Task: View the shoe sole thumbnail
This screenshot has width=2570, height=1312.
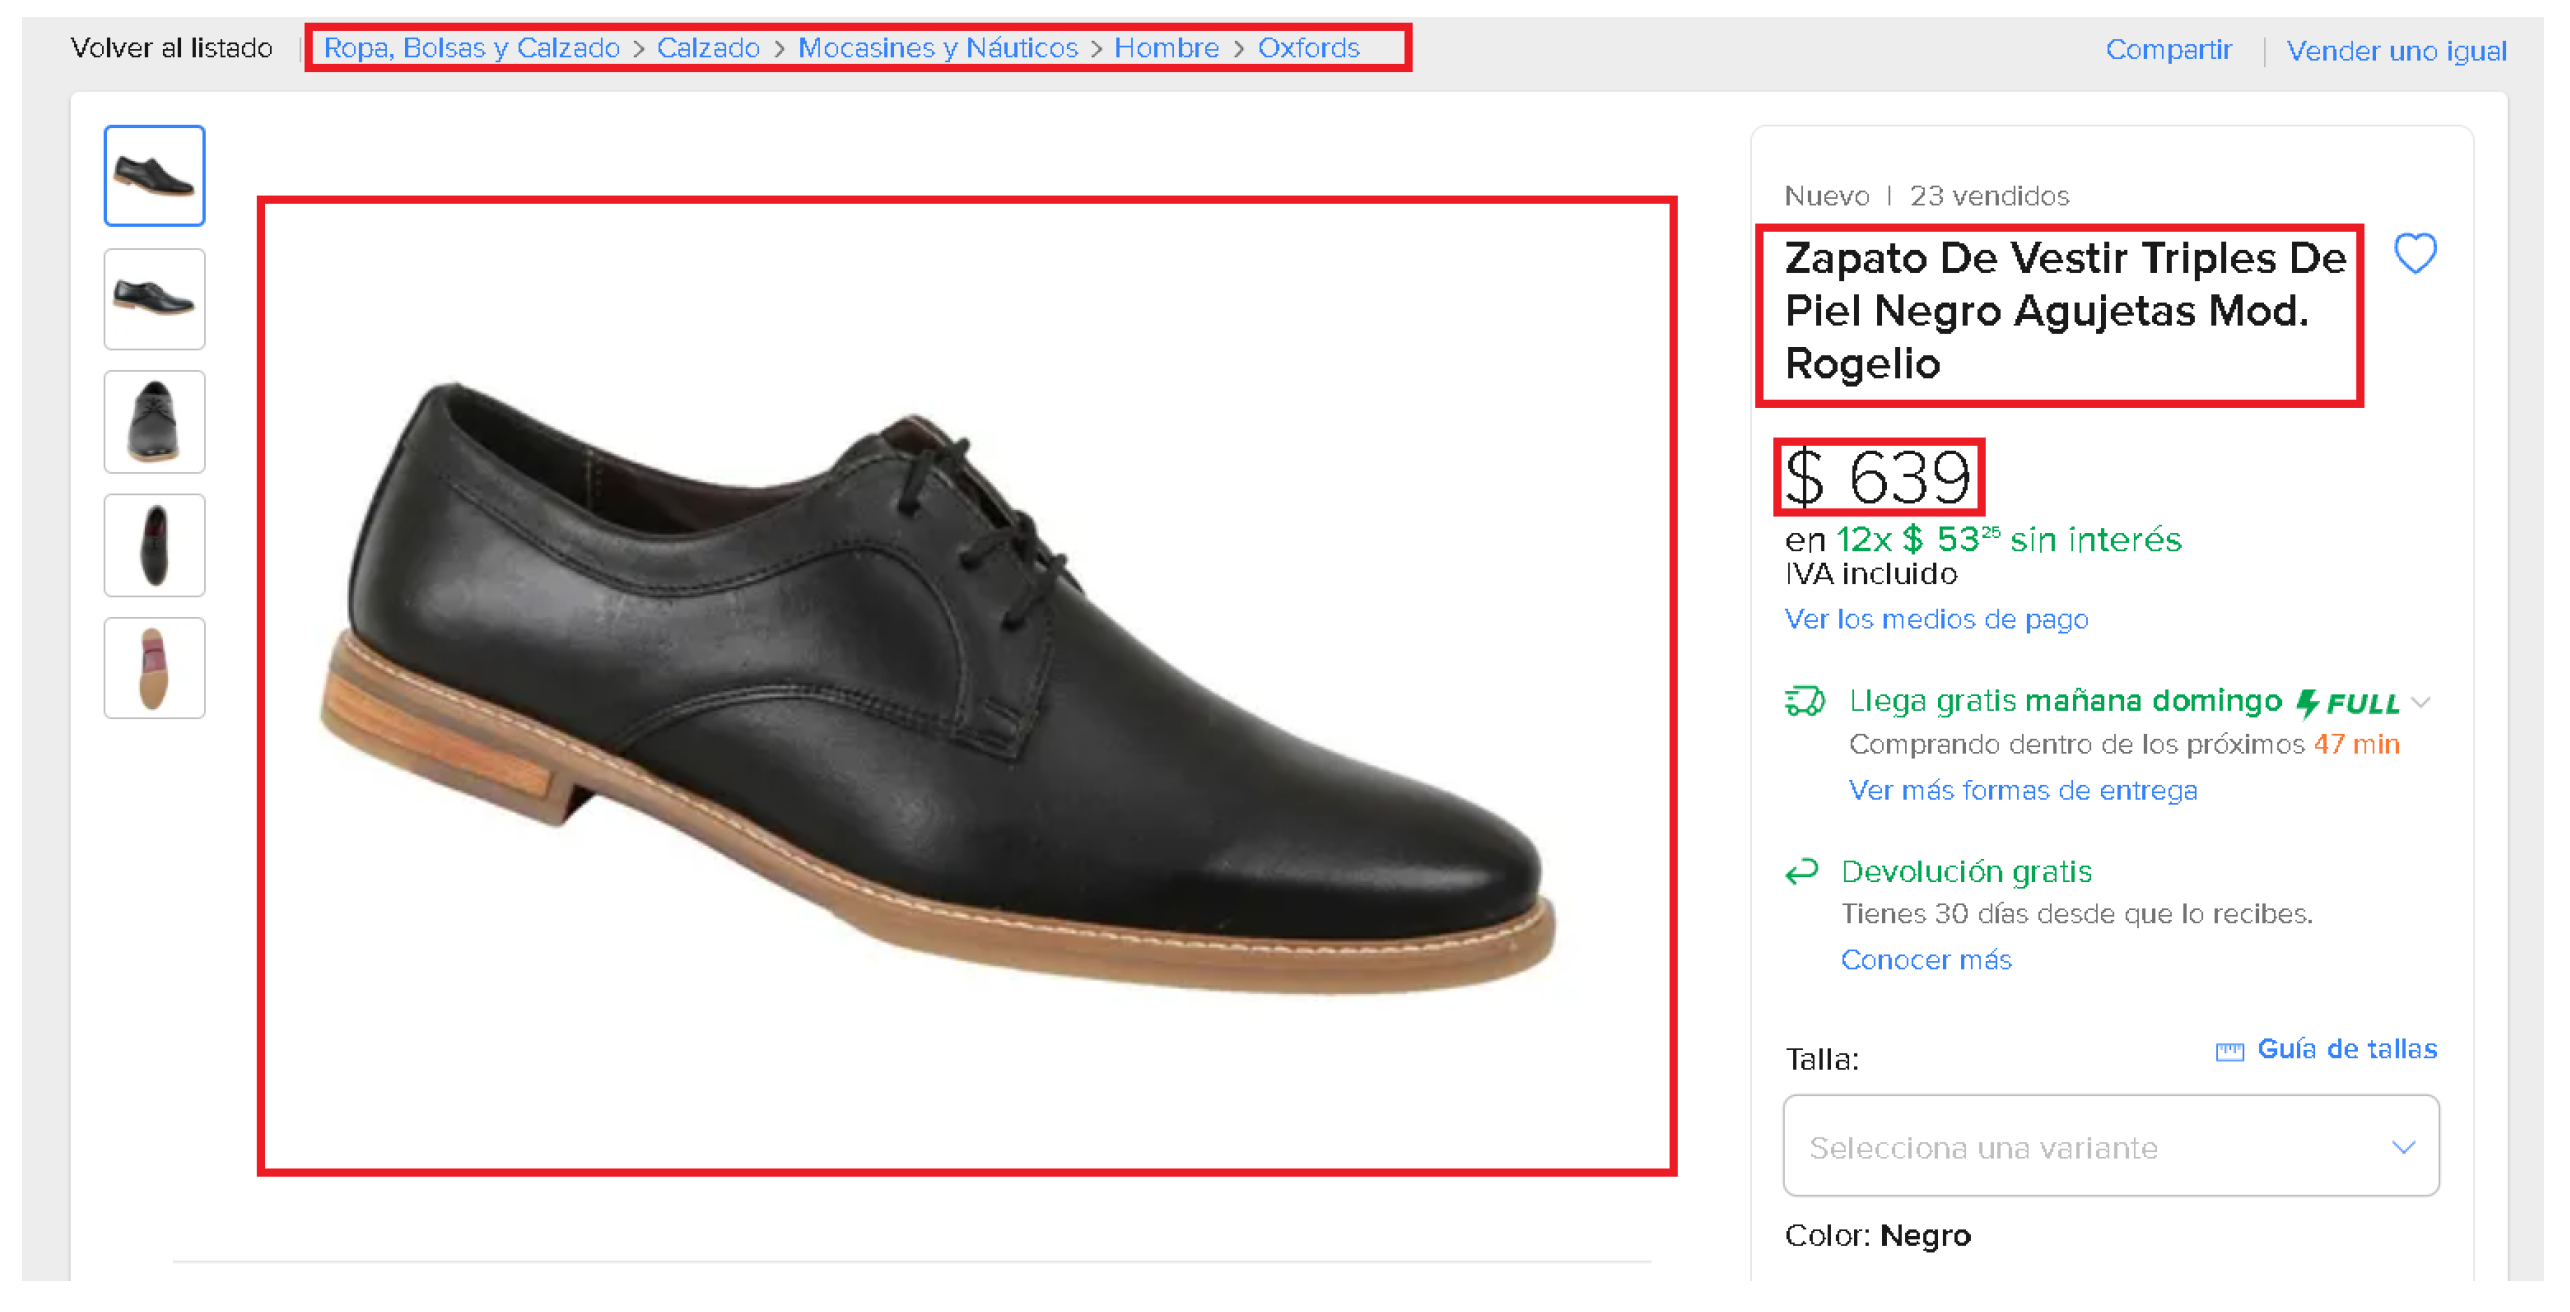Action: point(154,668)
